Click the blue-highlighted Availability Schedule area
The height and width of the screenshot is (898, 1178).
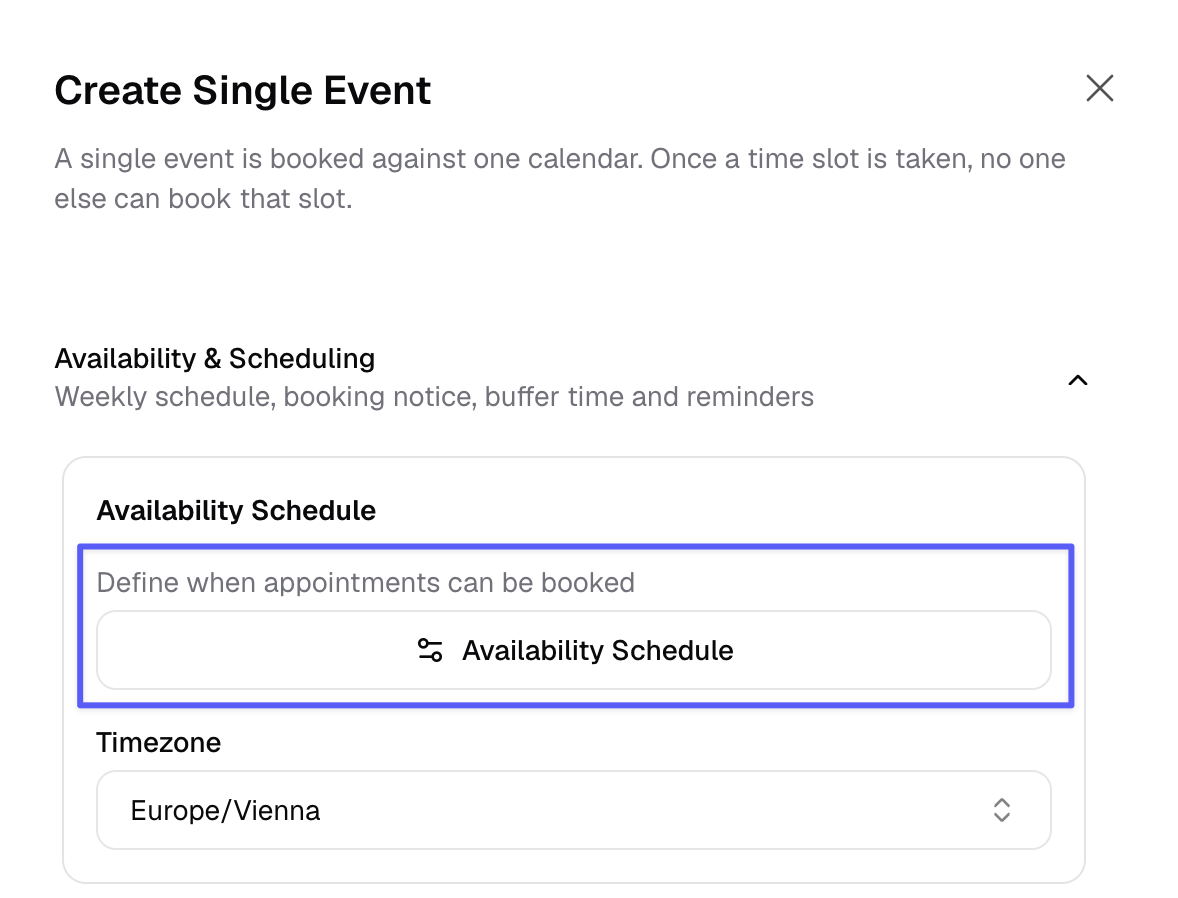click(575, 626)
